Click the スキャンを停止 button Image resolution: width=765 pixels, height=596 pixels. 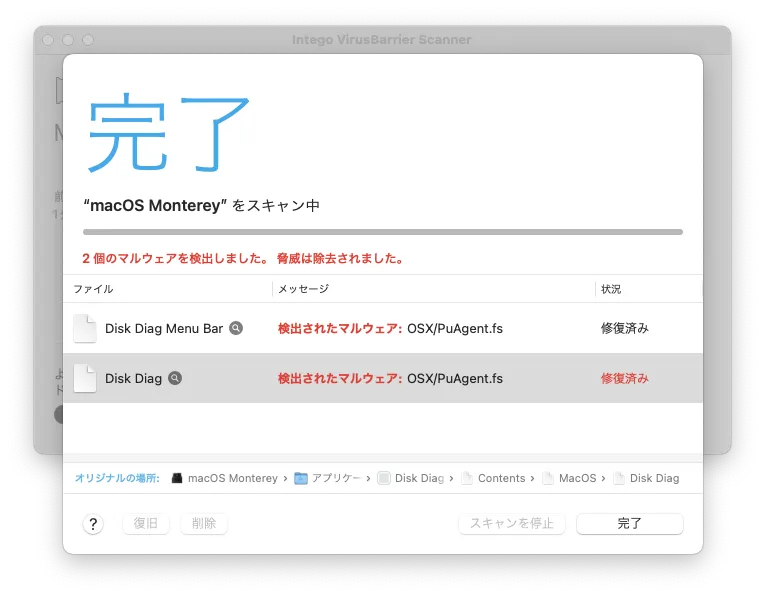pos(512,524)
